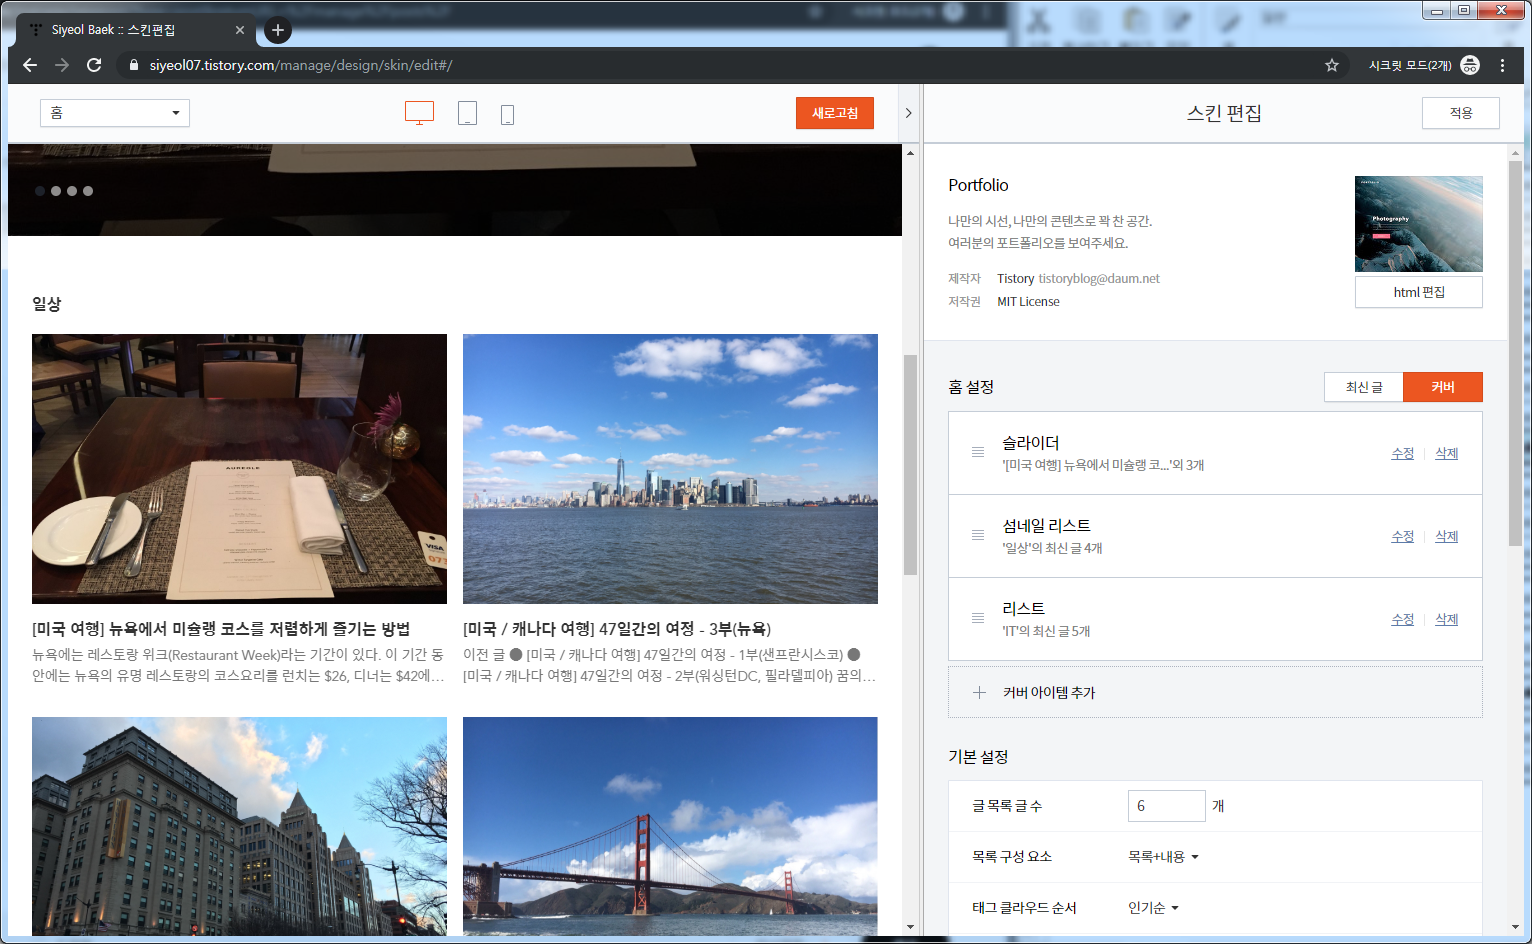Click the Portfolio skin thumbnail image
This screenshot has width=1532, height=944.
[x=1419, y=224]
